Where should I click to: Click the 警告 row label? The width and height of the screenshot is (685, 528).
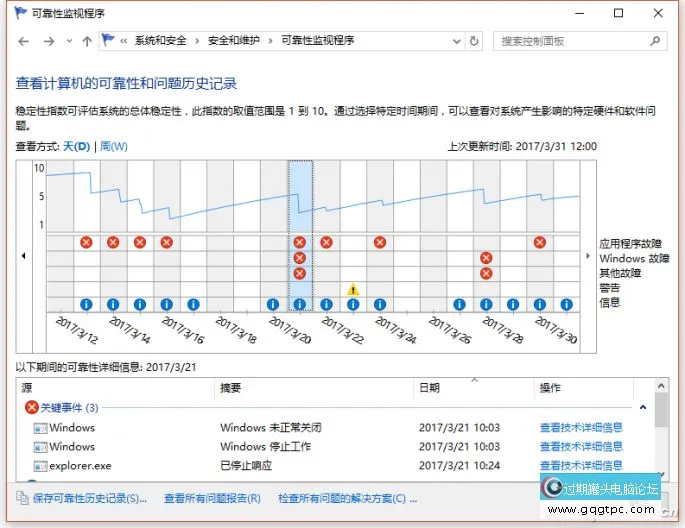[x=609, y=288]
